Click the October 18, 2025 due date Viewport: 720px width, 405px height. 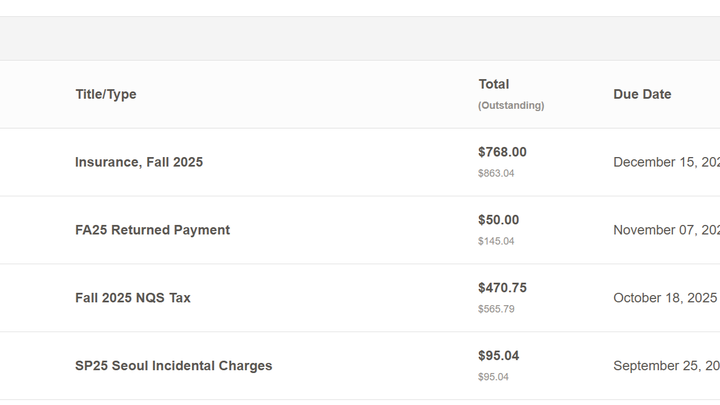tap(664, 298)
